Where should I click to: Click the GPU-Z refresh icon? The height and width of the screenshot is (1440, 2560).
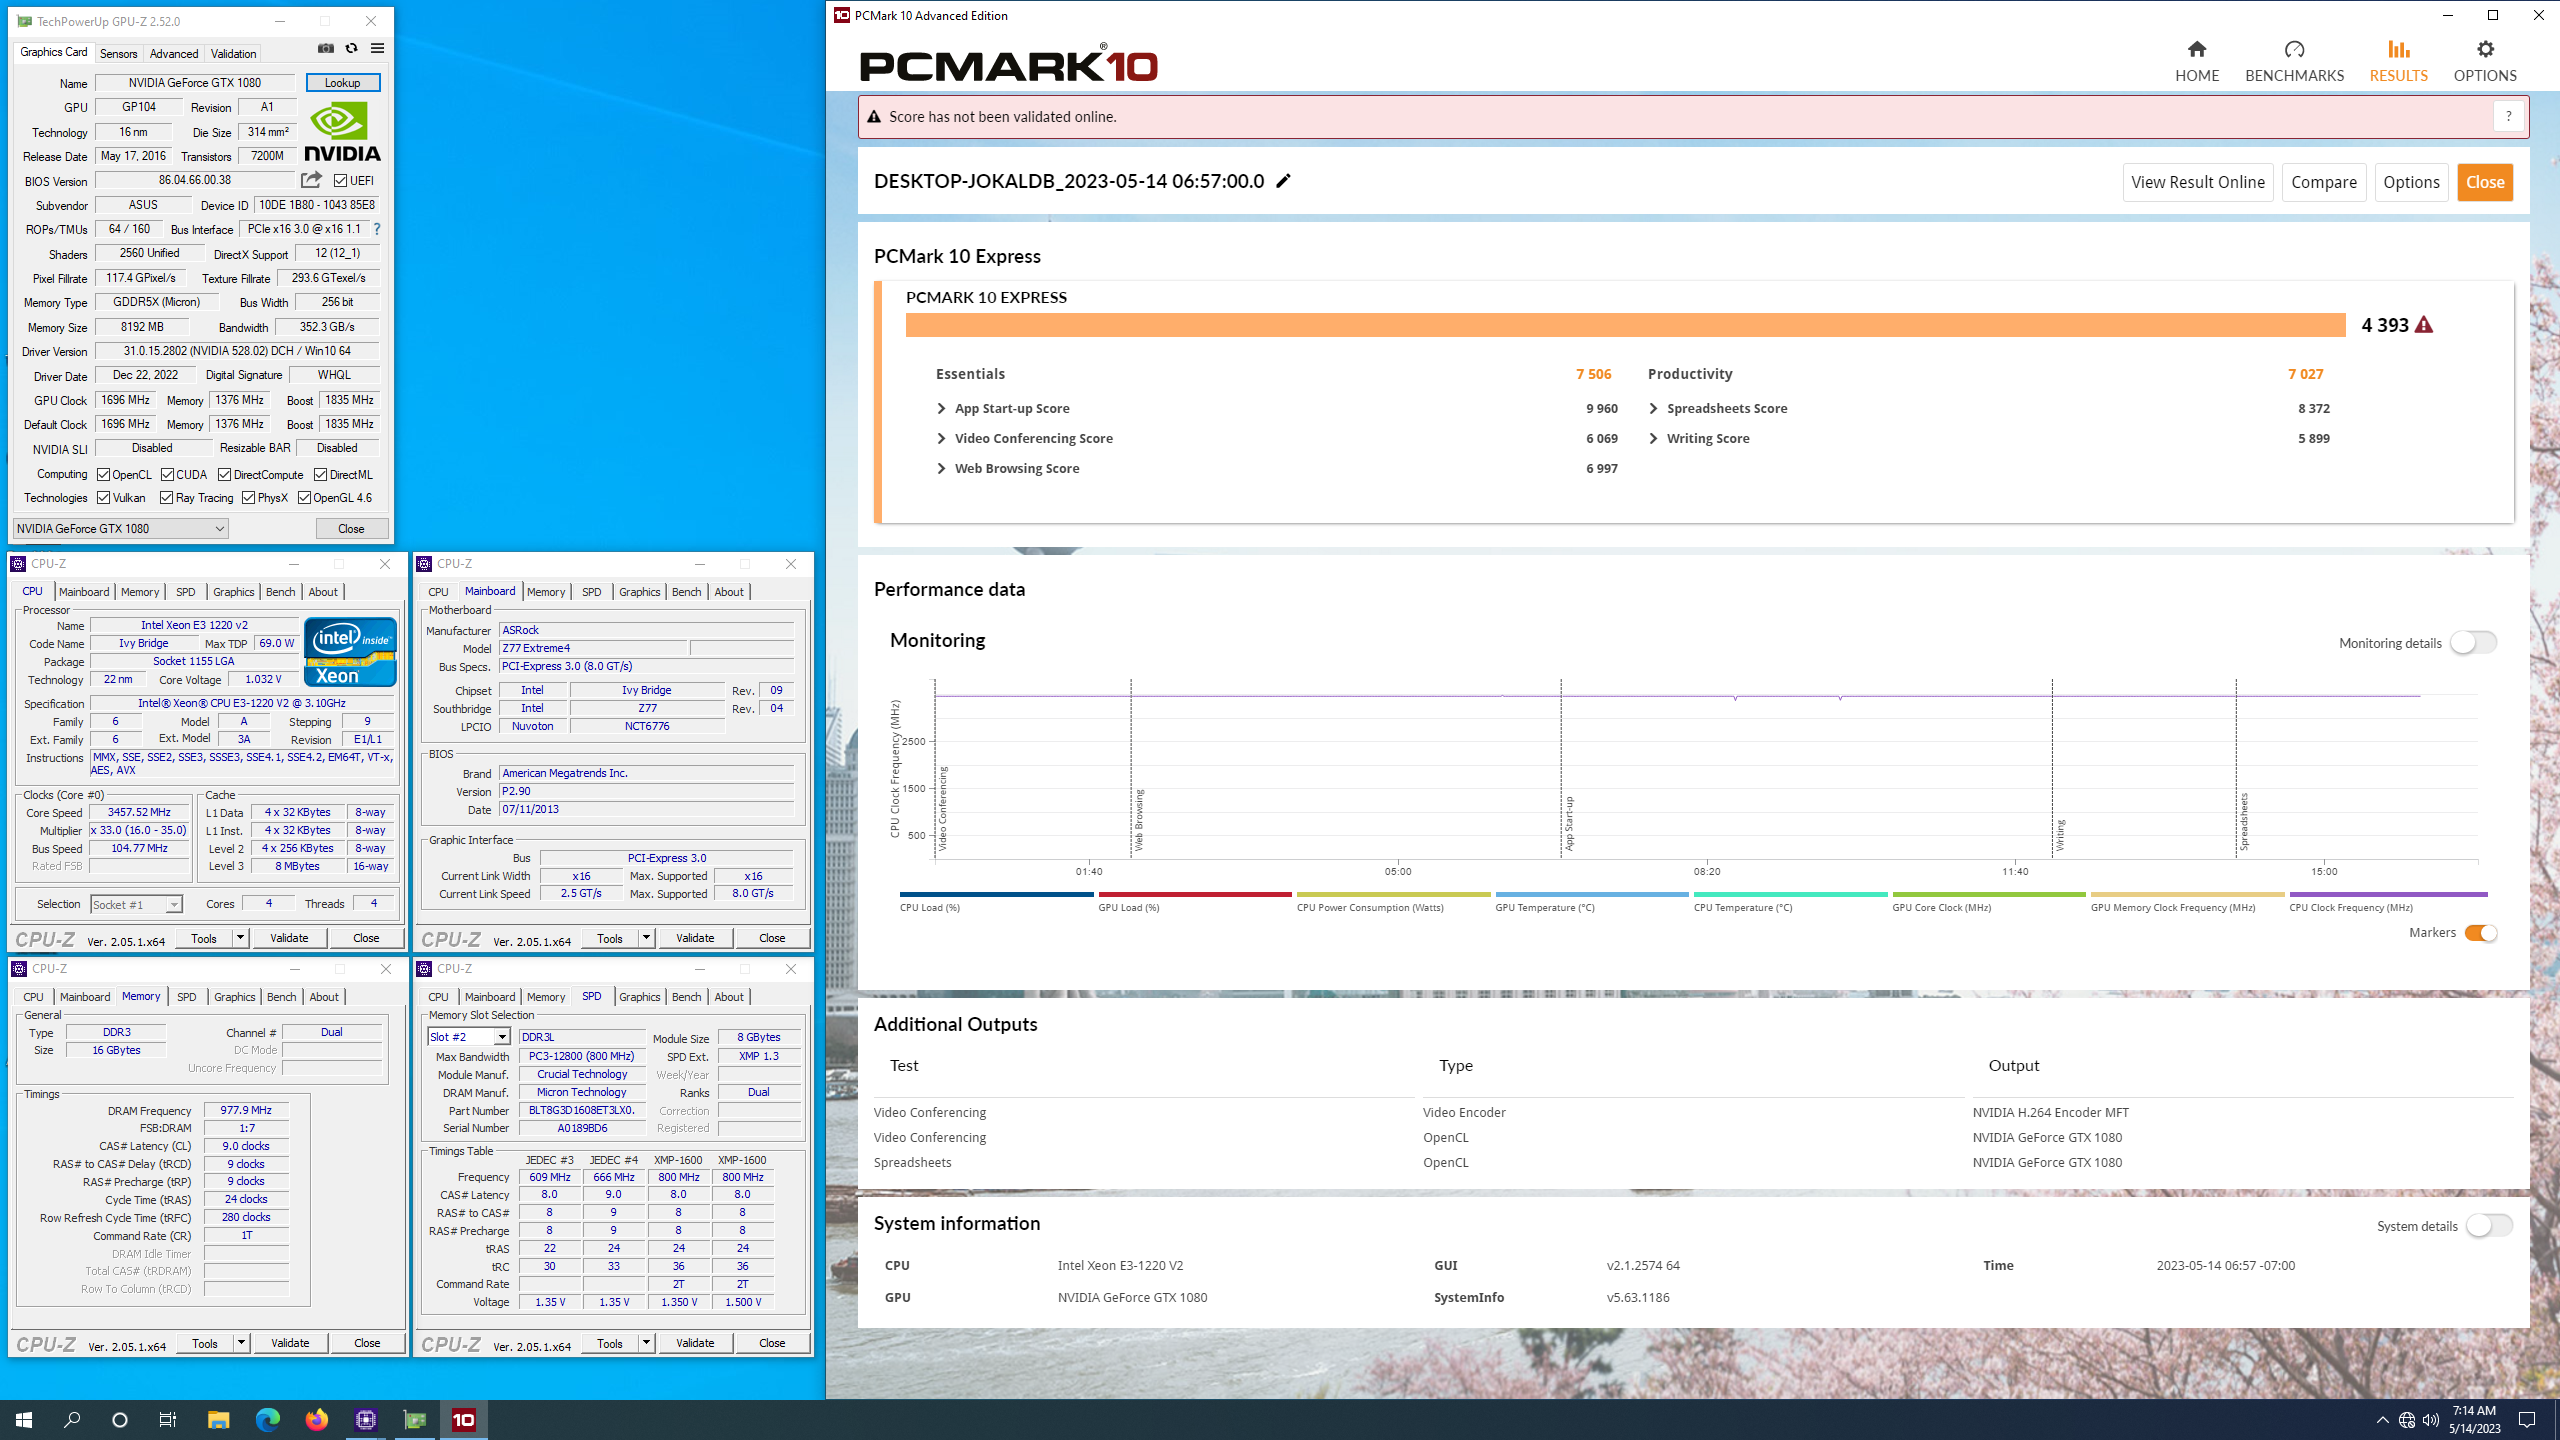click(351, 48)
